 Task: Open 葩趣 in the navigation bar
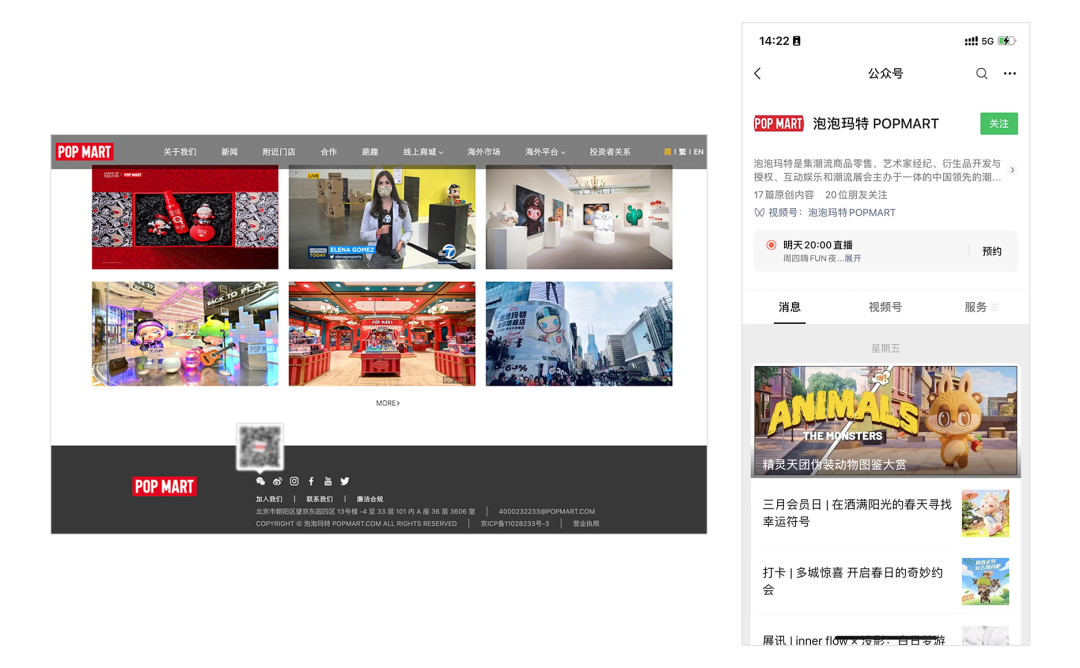click(x=370, y=152)
